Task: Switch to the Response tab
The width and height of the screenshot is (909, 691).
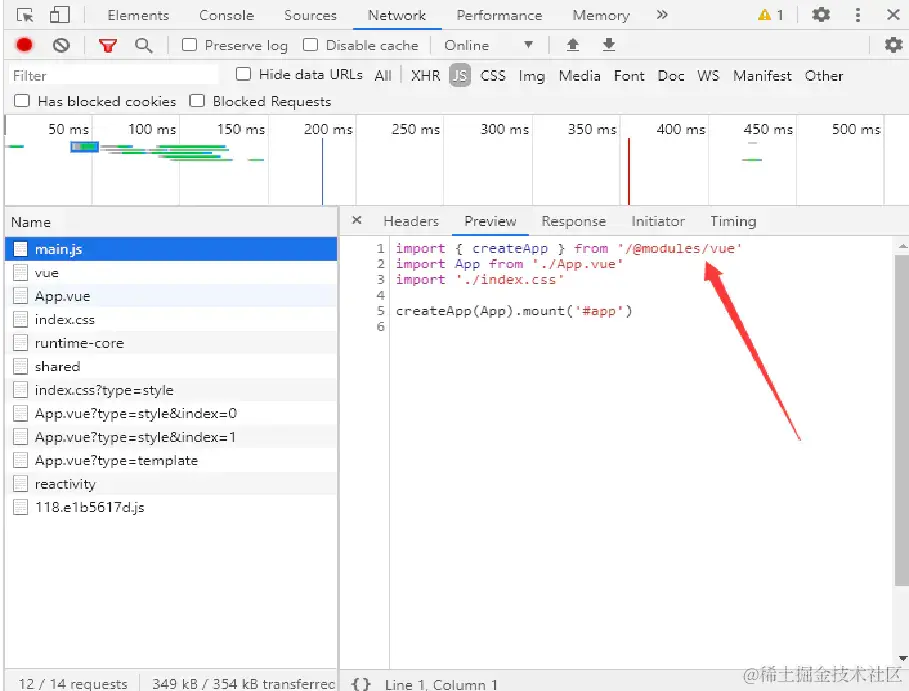Action: (x=573, y=221)
